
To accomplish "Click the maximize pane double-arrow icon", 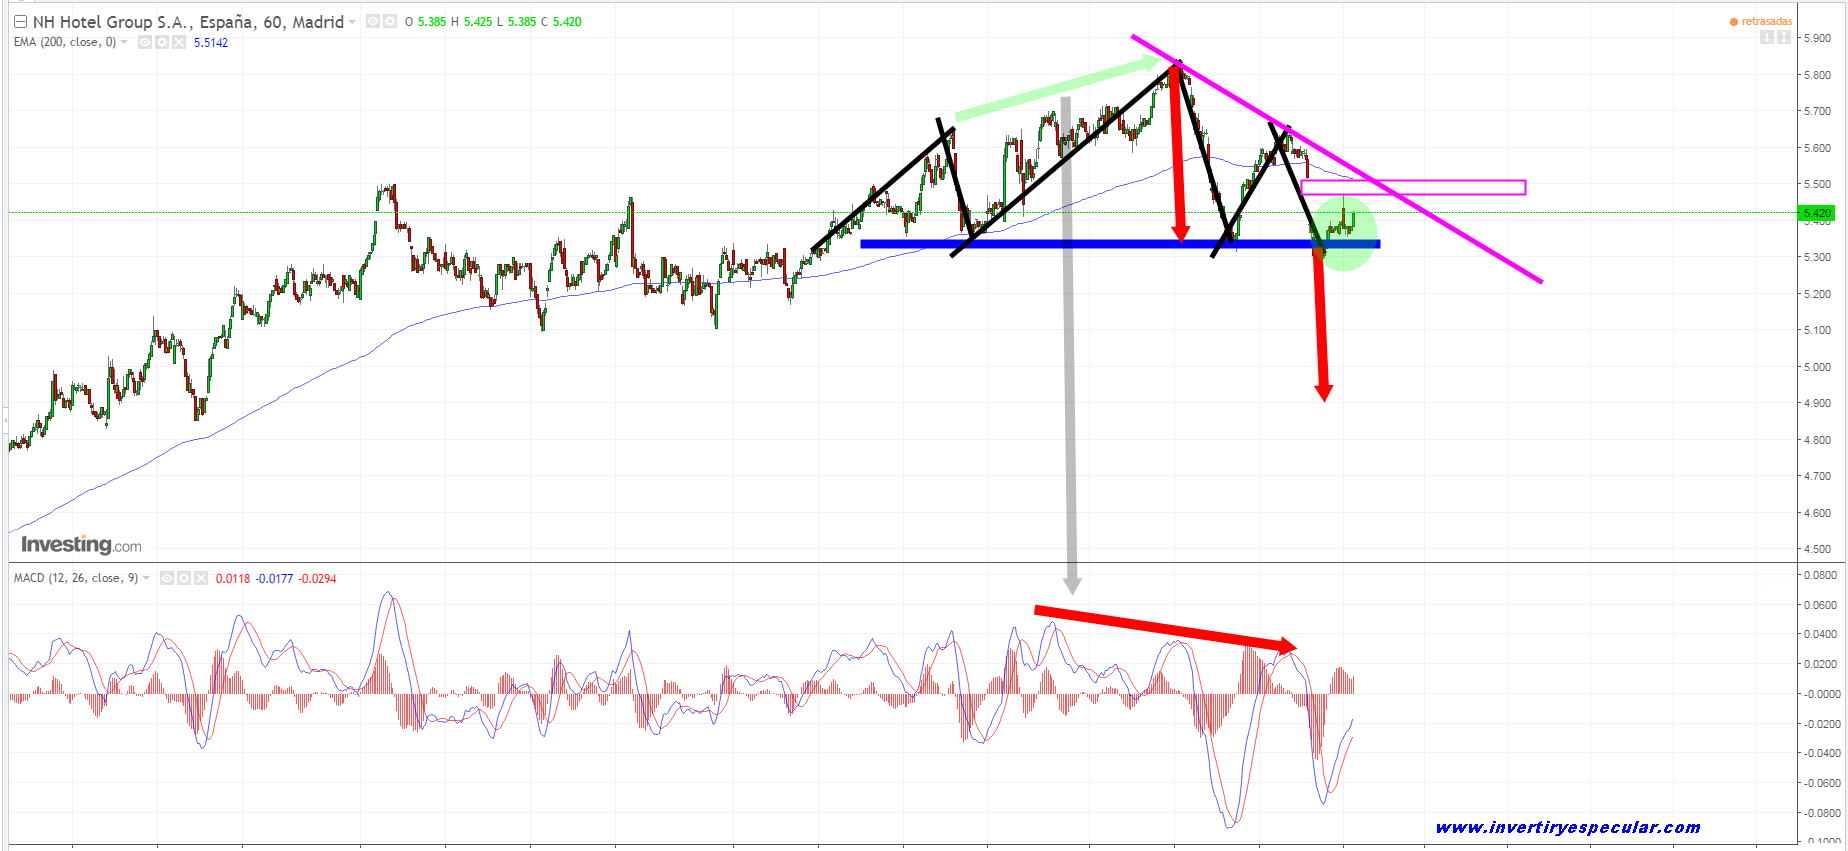I will 1783,37.
